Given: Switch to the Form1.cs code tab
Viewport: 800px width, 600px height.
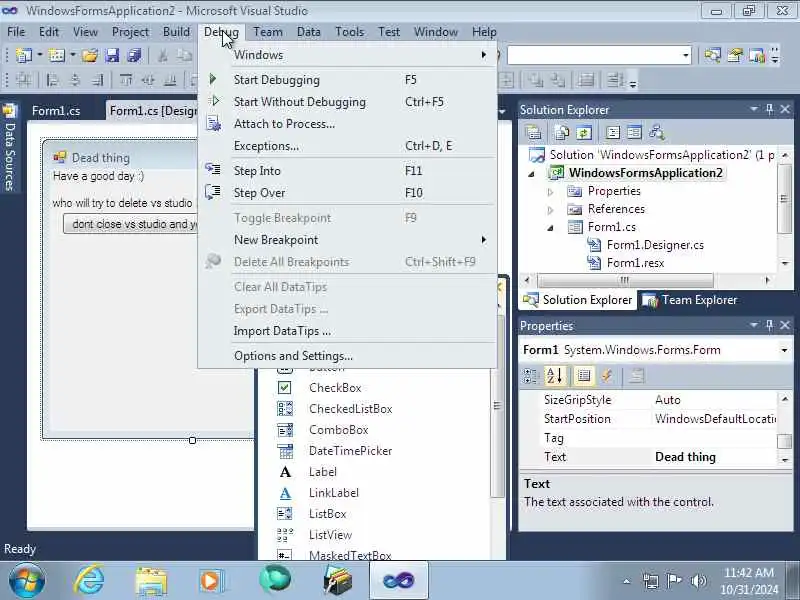Looking at the screenshot, I should pyautogui.click(x=56, y=111).
